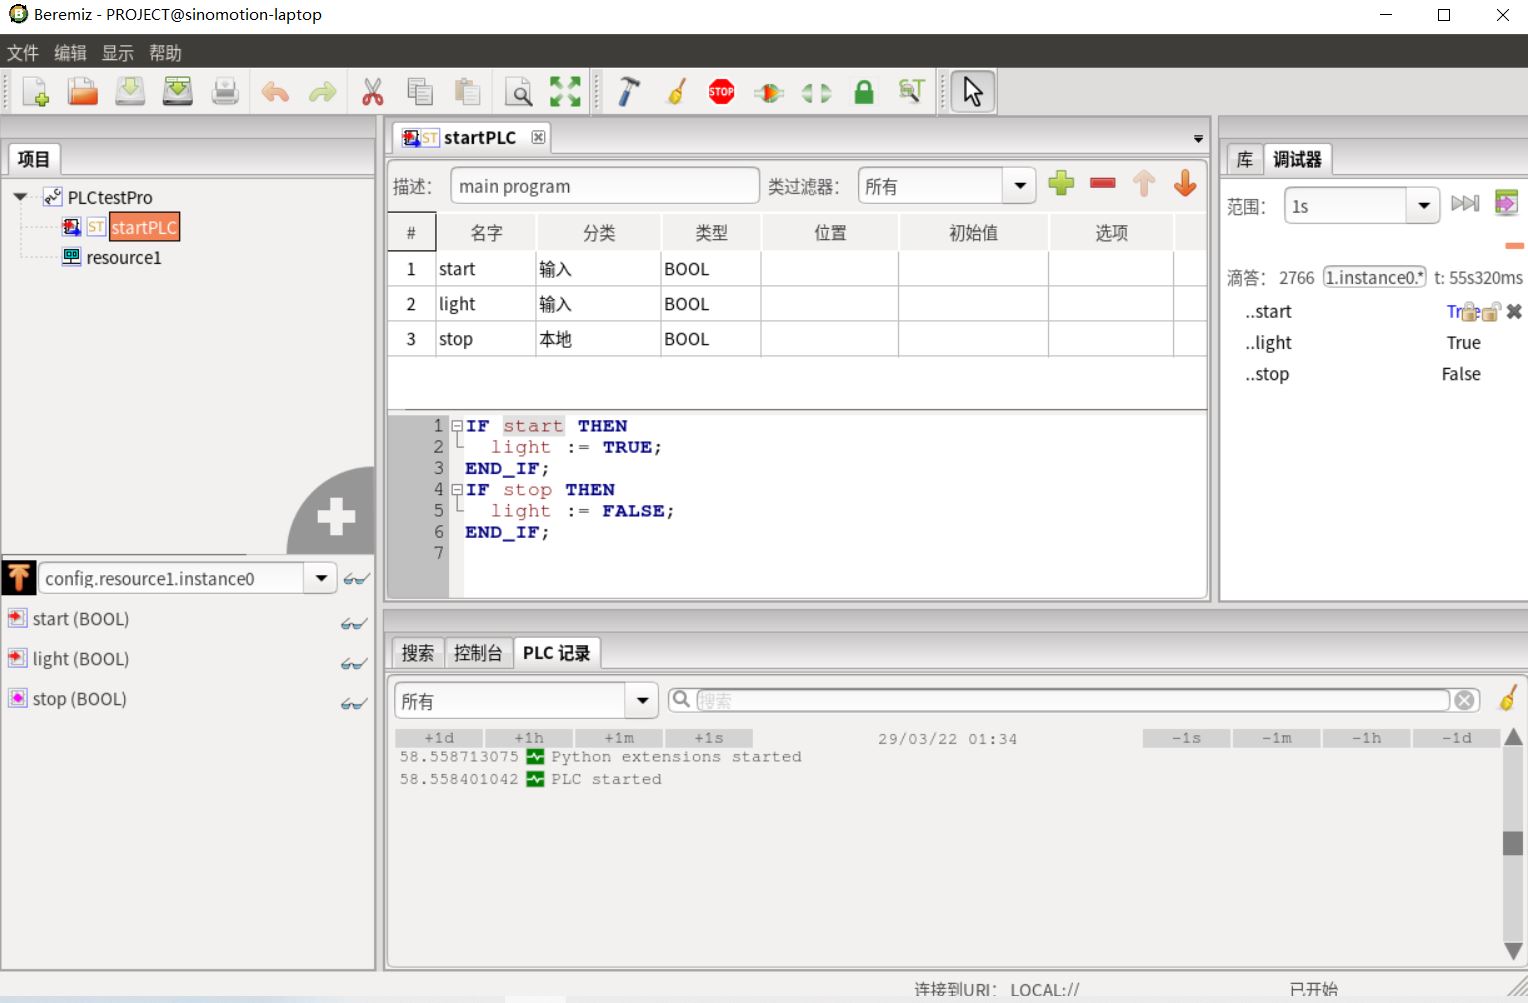This screenshot has height=1003, width=1528.
Task: Add a new variable with the green plus icon
Action: pyautogui.click(x=1061, y=184)
